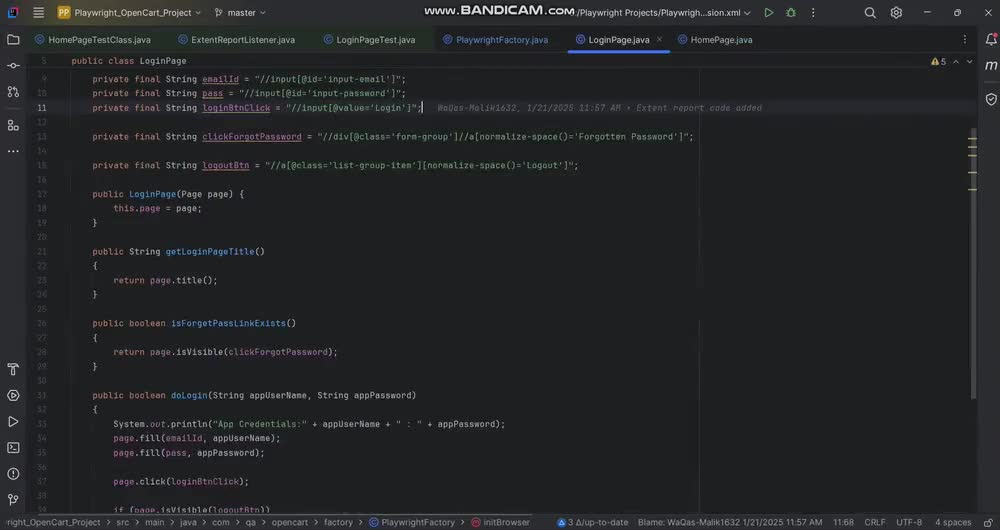Open the Pull Requests tool window
The height and width of the screenshot is (530, 1000).
click(x=13, y=92)
